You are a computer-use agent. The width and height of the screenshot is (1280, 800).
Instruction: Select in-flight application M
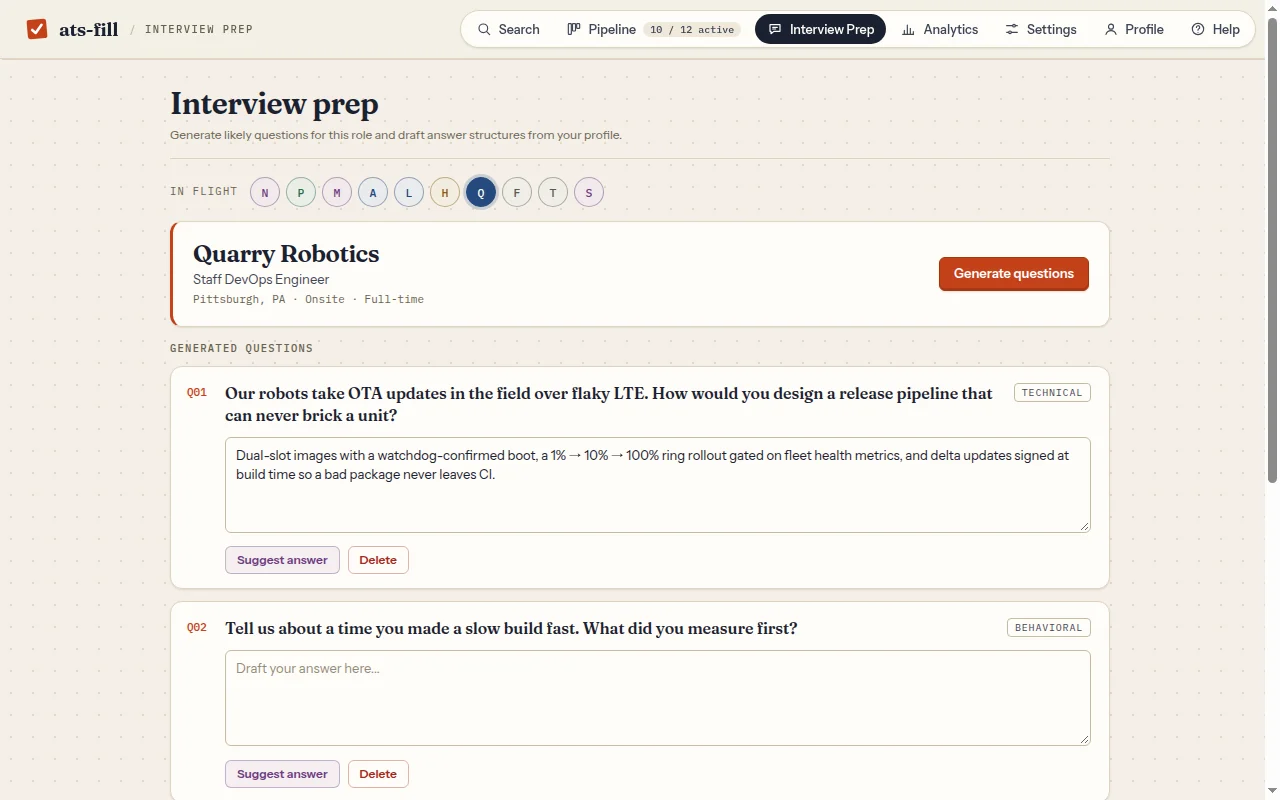(337, 192)
